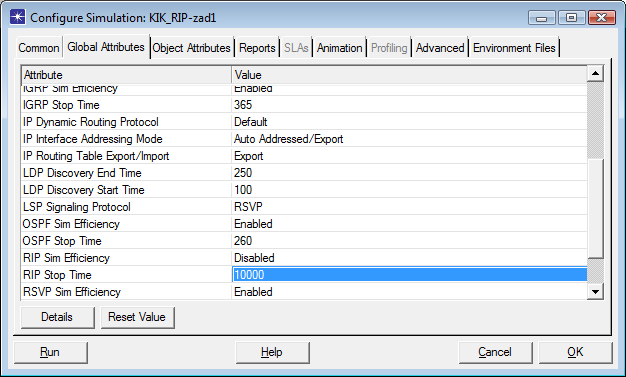Viewport: 626px width, 377px height.
Task: Open the Animation tab
Action: [x=339, y=48]
